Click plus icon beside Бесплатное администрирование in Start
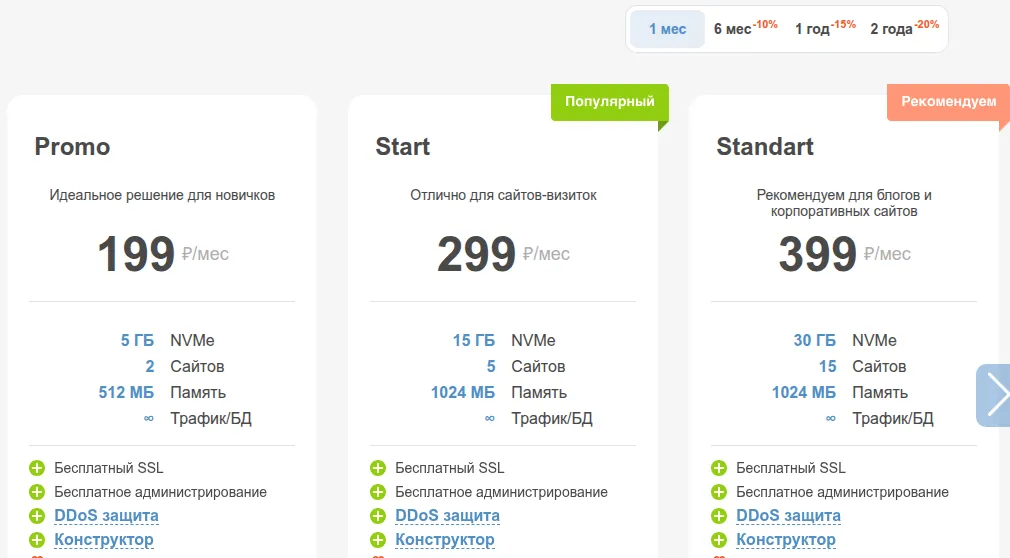The image size is (1010, 558). (378, 492)
